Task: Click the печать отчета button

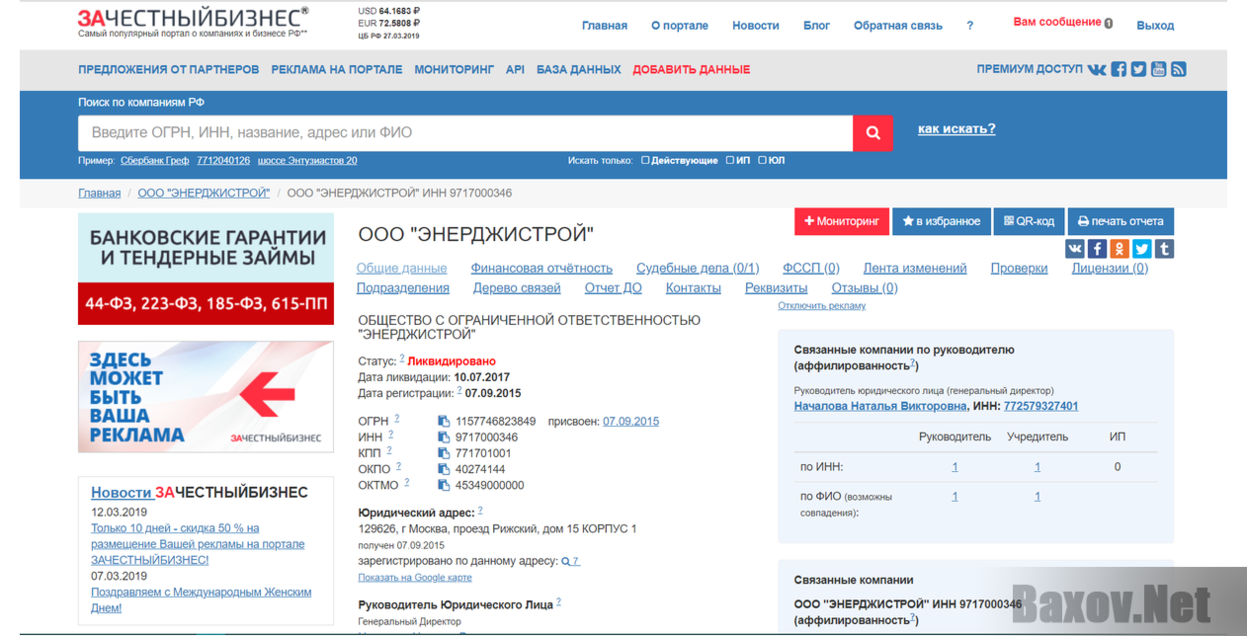Action: [1121, 221]
